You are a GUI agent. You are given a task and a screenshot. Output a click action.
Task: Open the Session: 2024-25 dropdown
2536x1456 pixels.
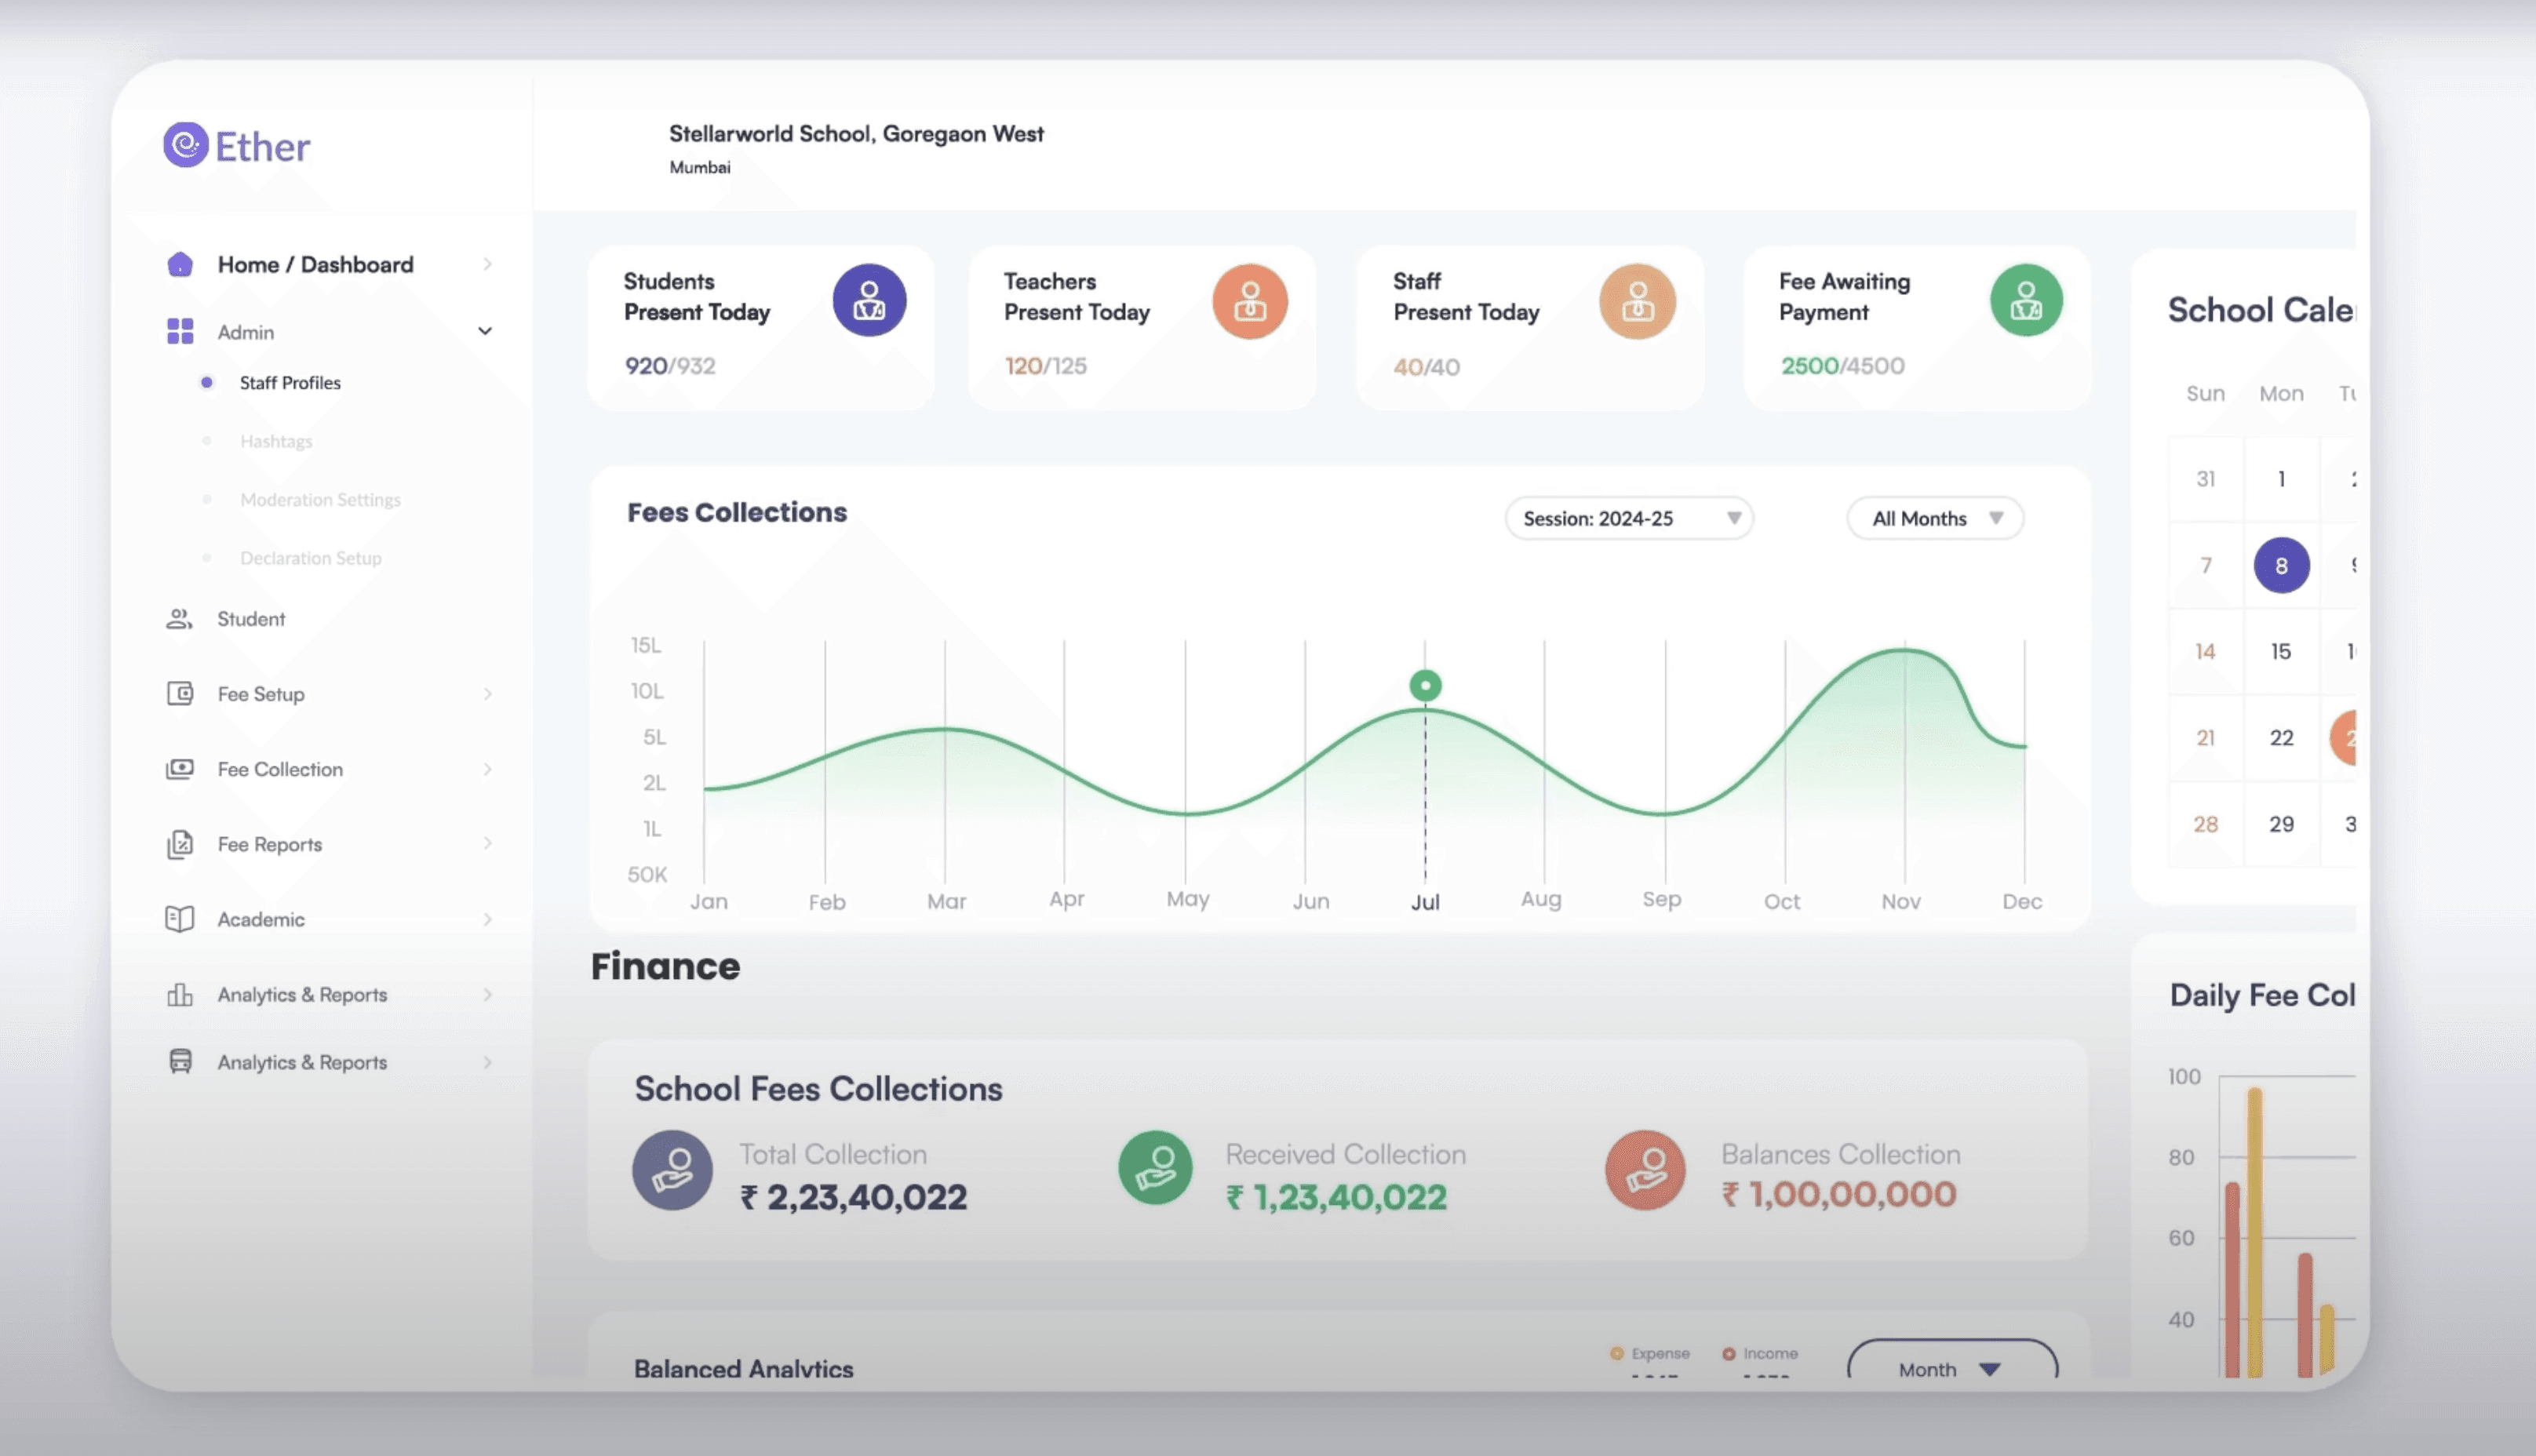(x=1628, y=518)
